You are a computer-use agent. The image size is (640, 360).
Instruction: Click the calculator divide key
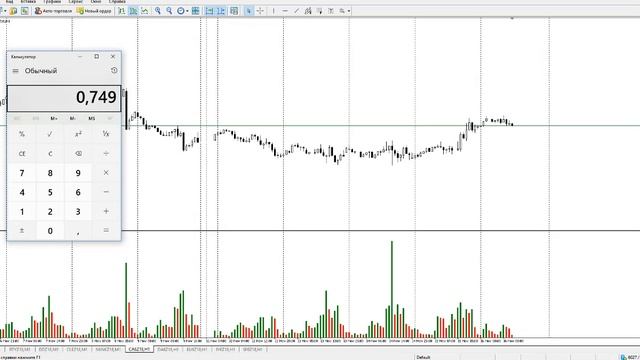pyautogui.click(x=106, y=153)
